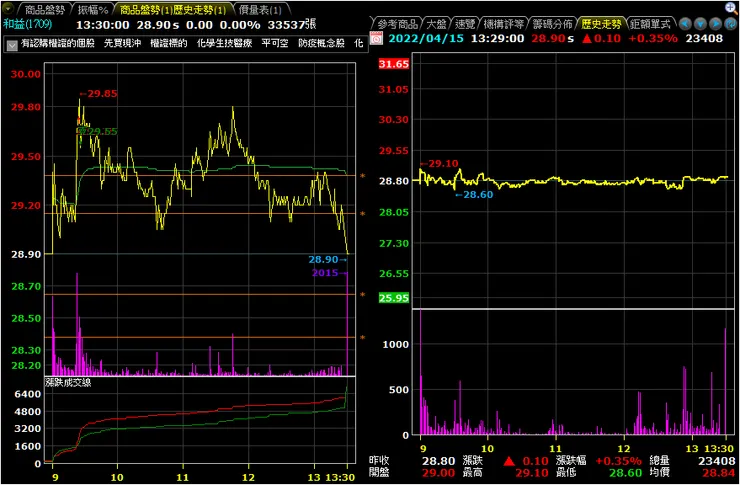This screenshot has width=740, height=485.
Task: Select the 平可空 category
Action: [275, 44]
